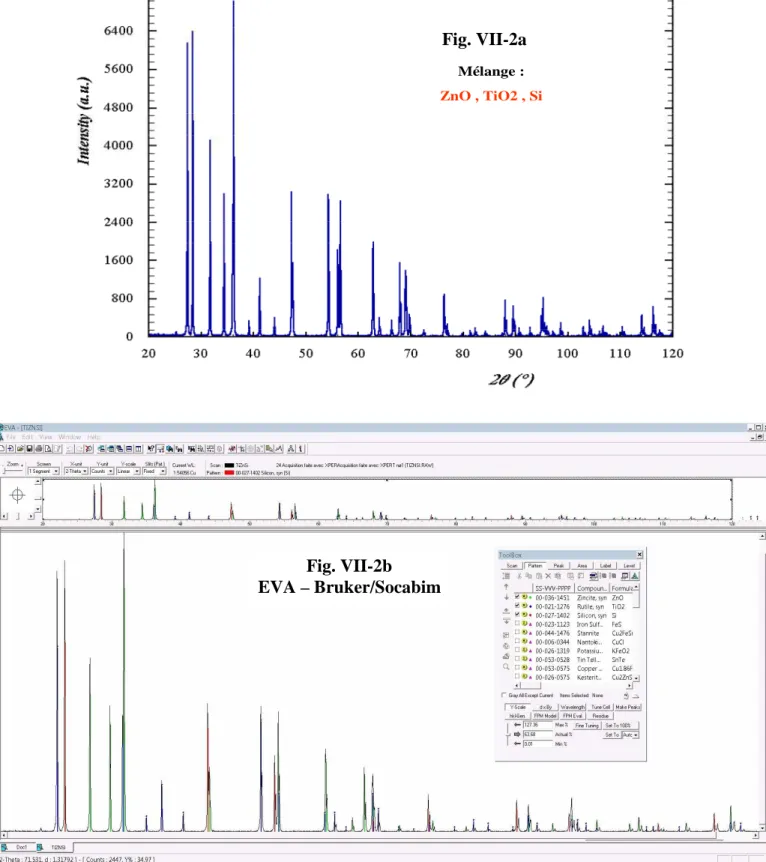Click the Compound column header in ToolBox list
766x862 pixels.
click(x=592, y=588)
